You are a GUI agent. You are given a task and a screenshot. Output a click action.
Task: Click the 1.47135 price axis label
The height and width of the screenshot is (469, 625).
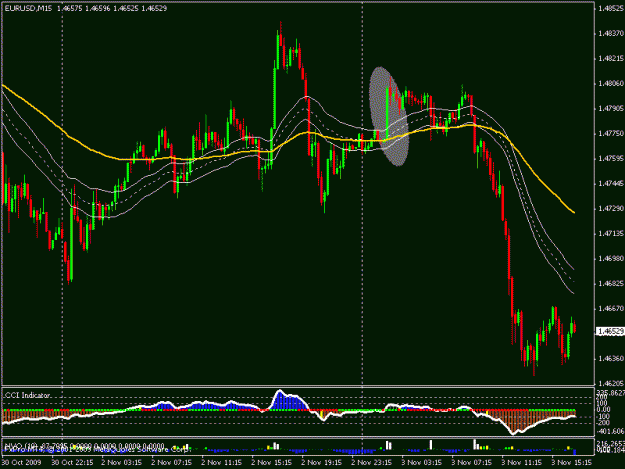(611, 234)
